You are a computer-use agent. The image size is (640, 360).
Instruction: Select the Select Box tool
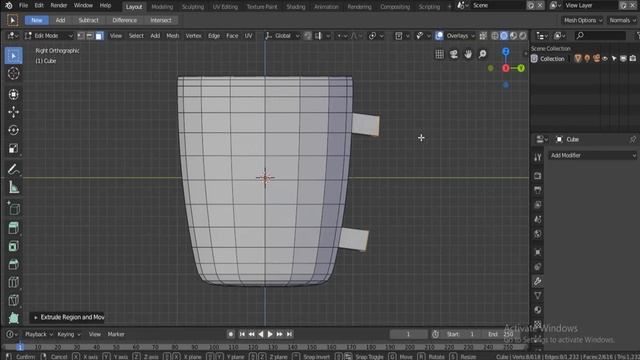point(13,56)
